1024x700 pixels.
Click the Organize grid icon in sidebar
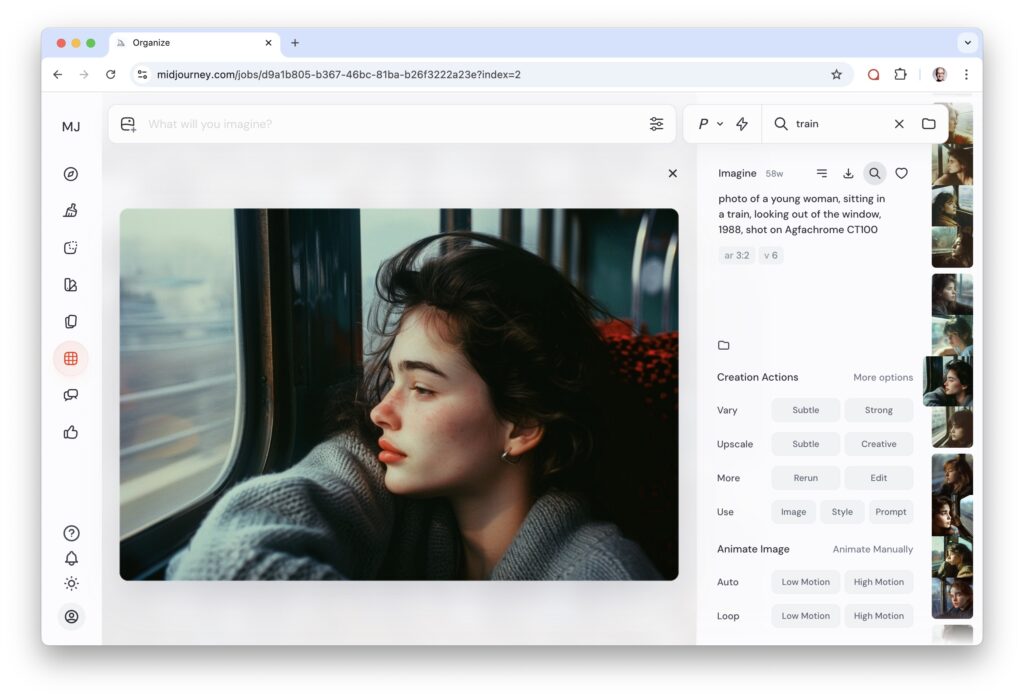click(x=71, y=358)
